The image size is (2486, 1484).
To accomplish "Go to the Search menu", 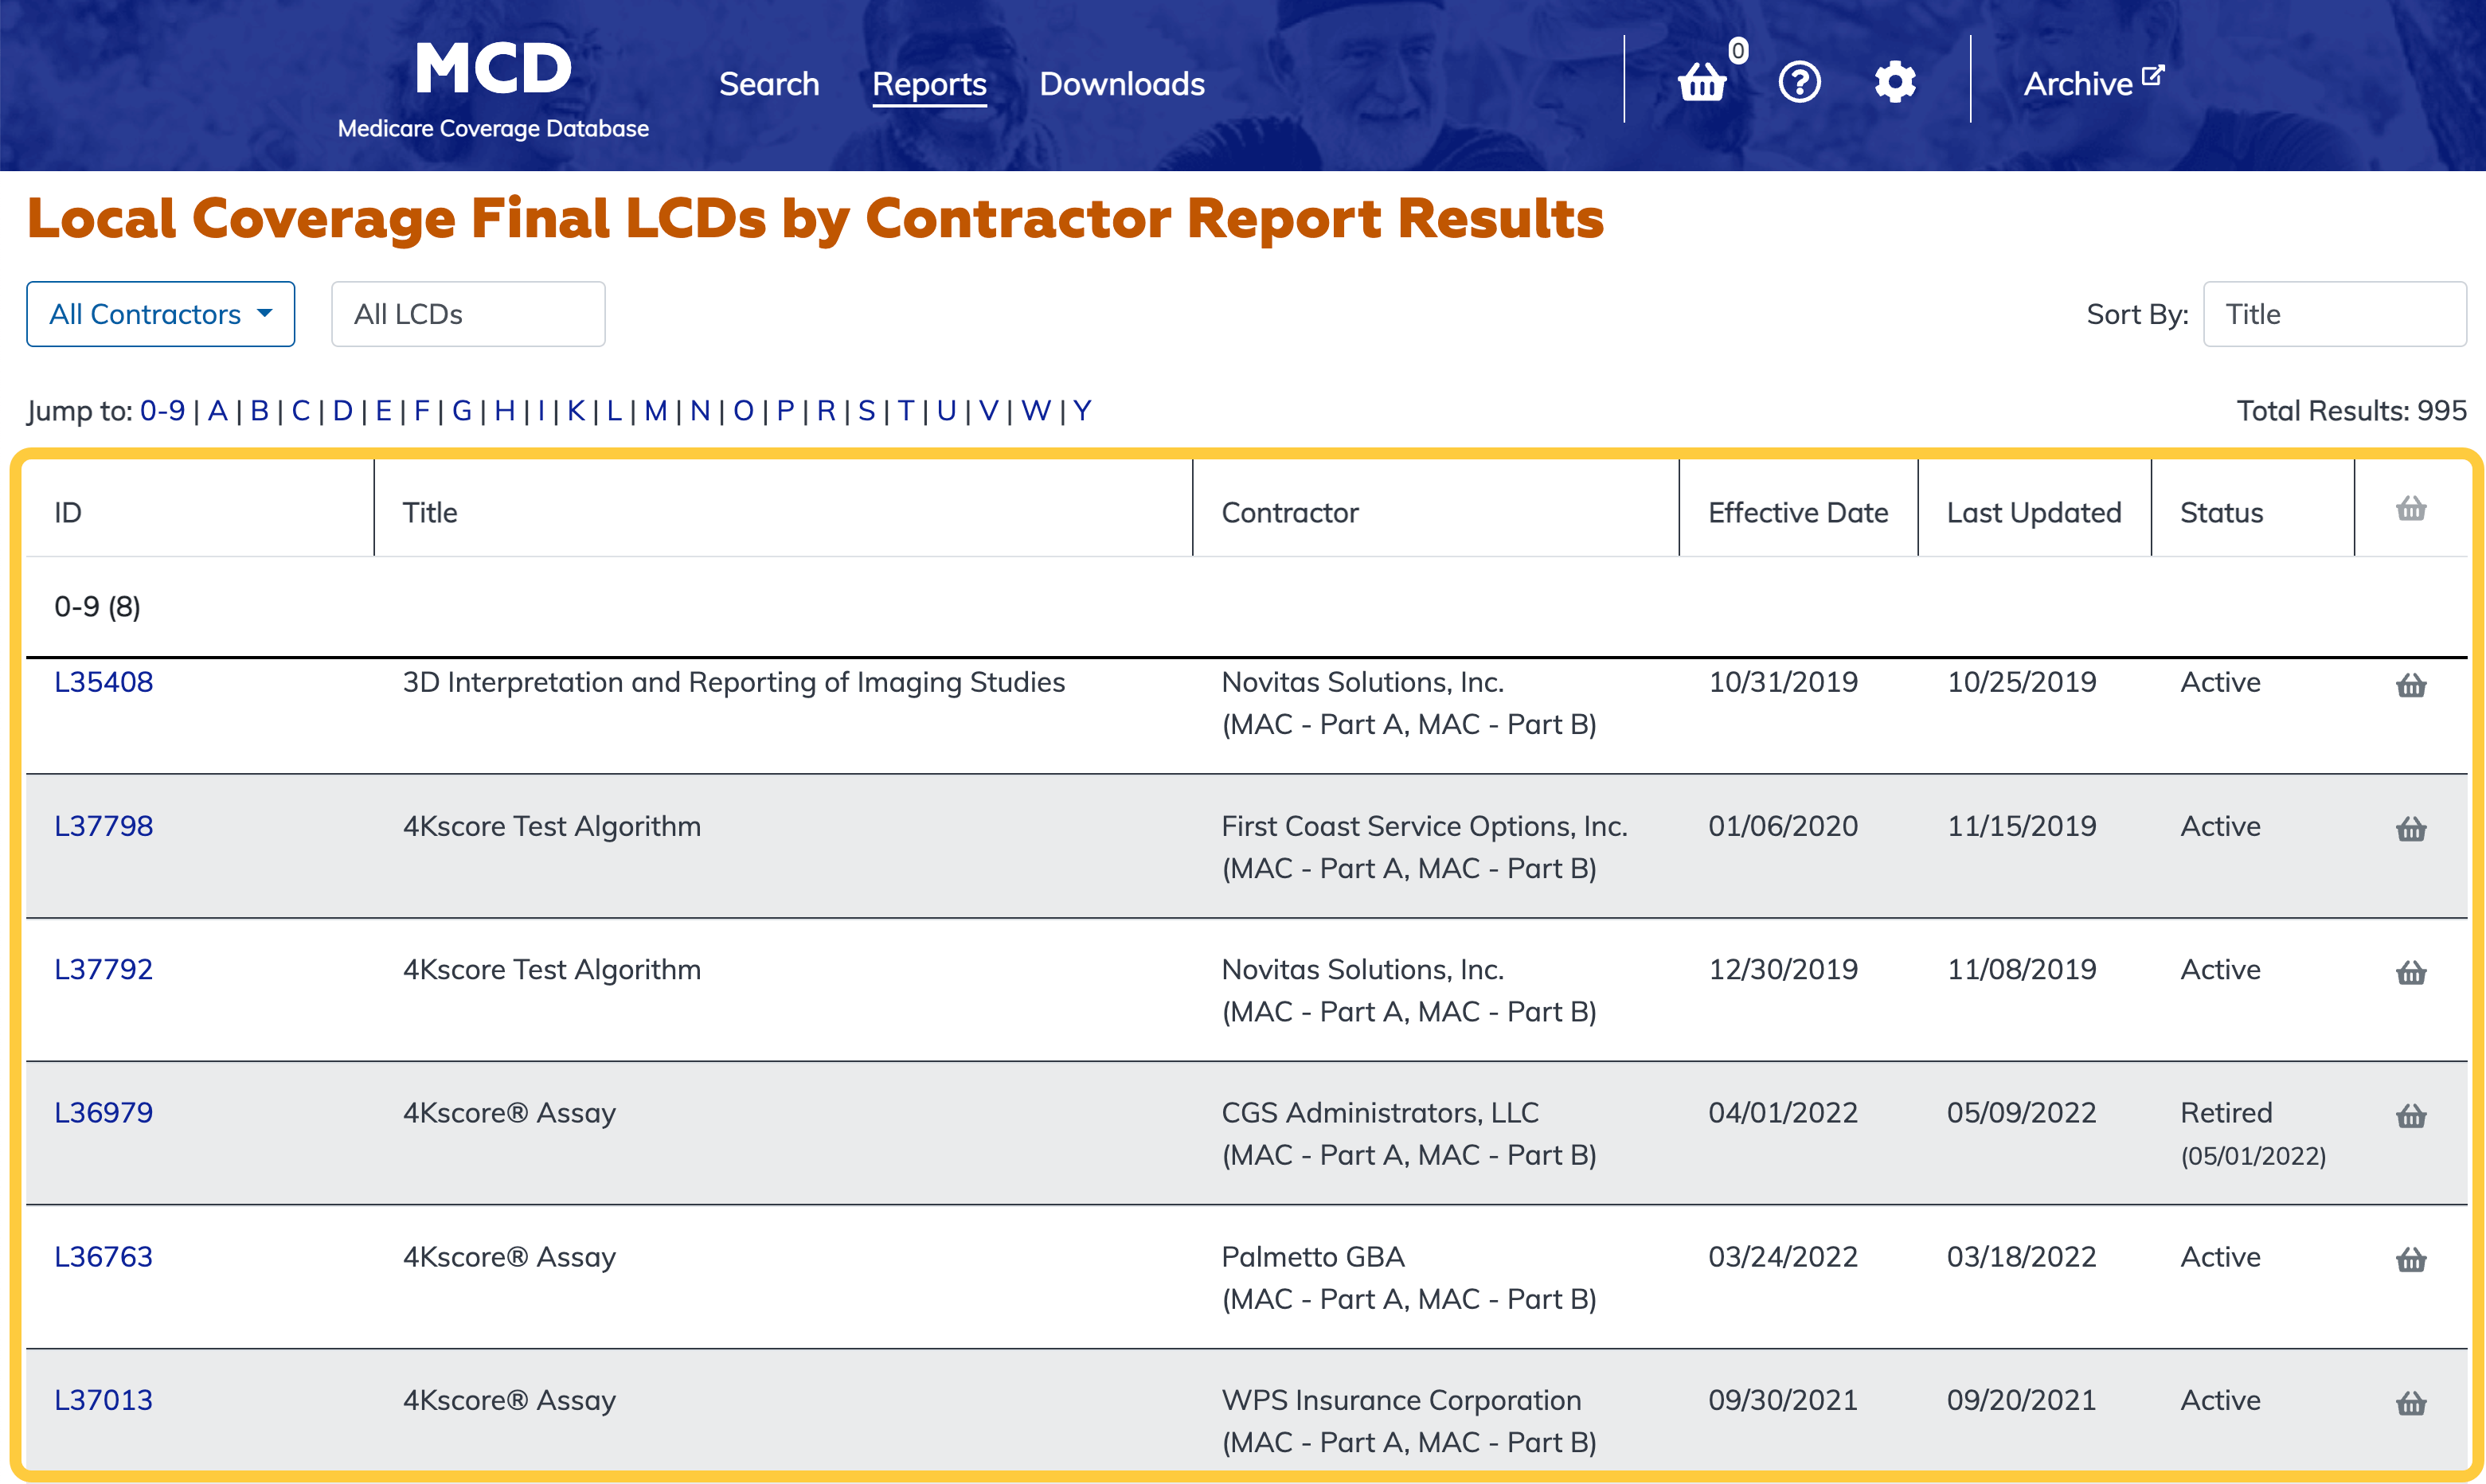I will point(768,84).
